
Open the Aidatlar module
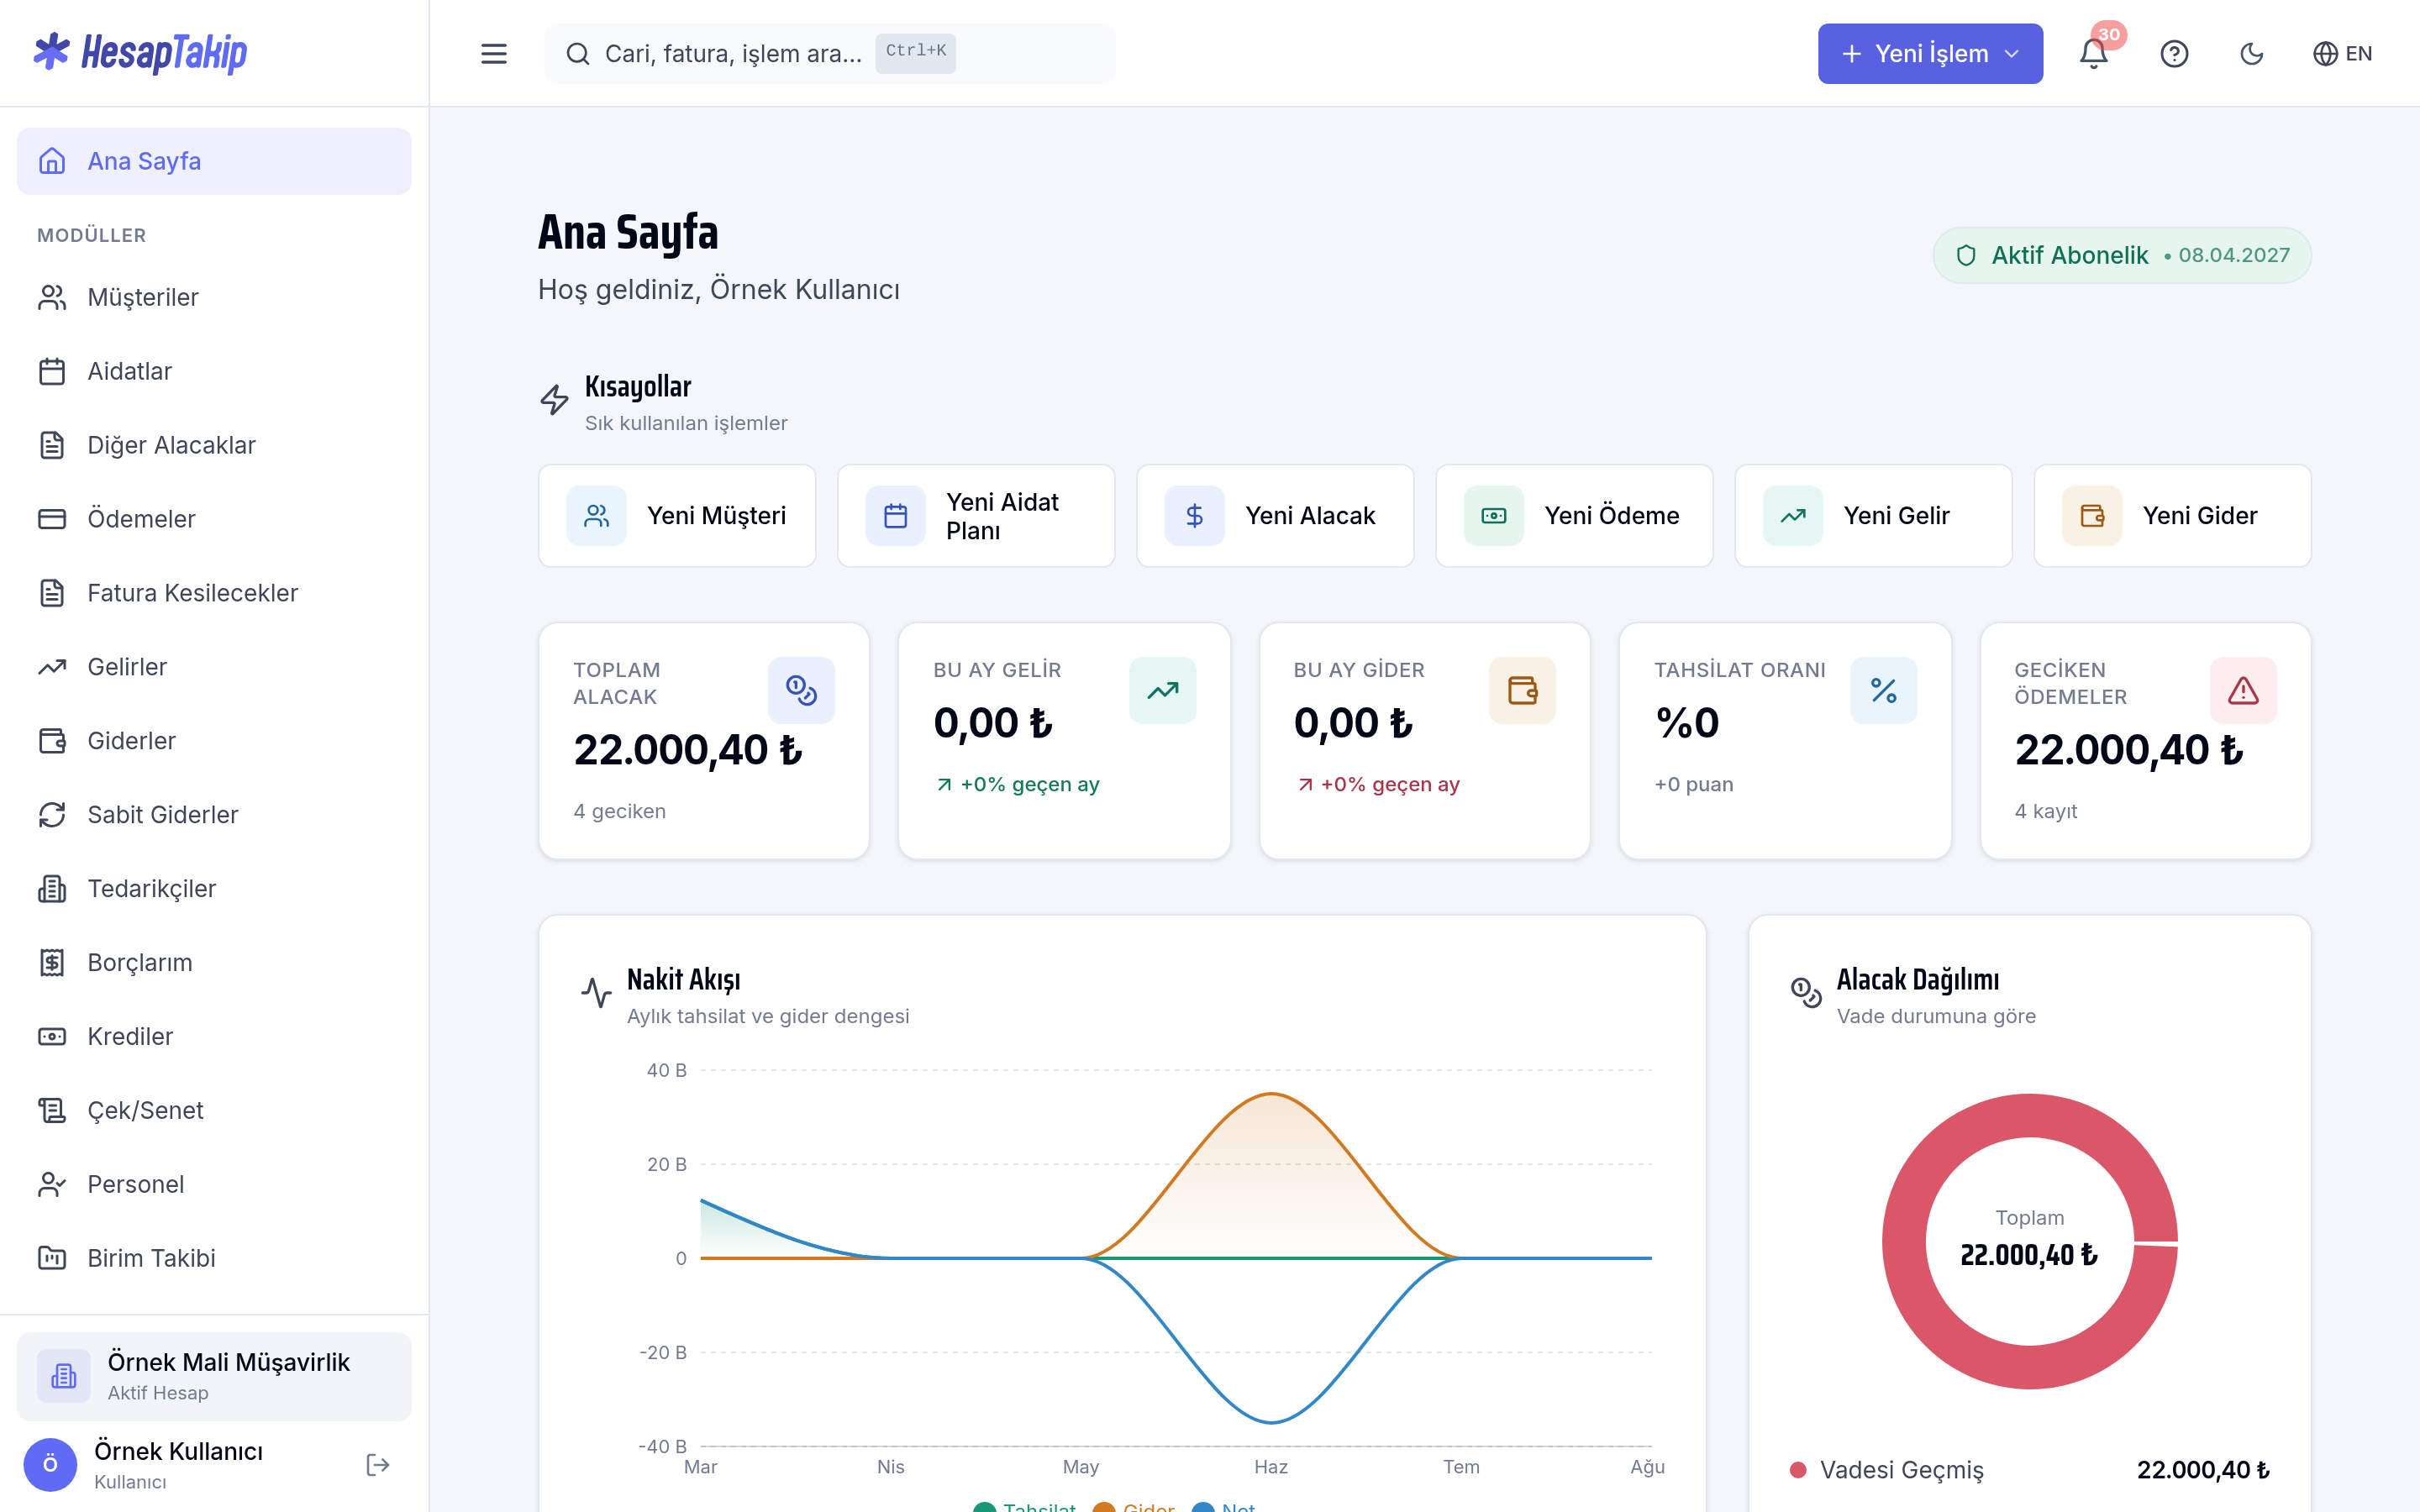(214, 371)
